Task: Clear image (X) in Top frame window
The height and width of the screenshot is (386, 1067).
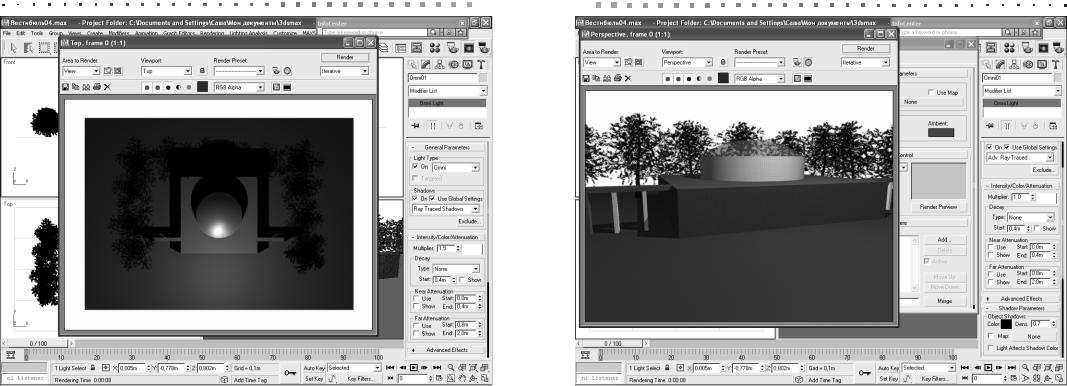Action: (x=107, y=87)
